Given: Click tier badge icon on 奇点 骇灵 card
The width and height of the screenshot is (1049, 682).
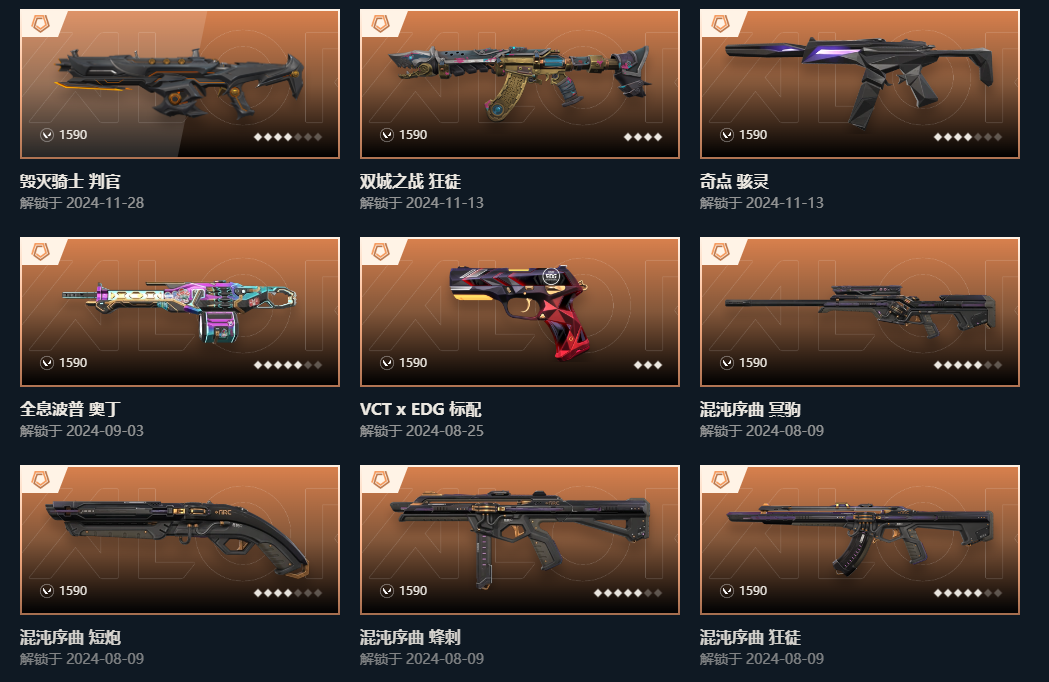Looking at the screenshot, I should [720, 25].
